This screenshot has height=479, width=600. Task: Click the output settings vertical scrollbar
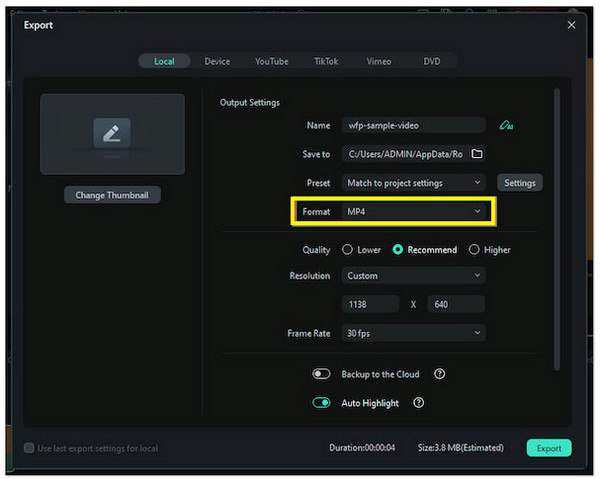[x=557, y=230]
